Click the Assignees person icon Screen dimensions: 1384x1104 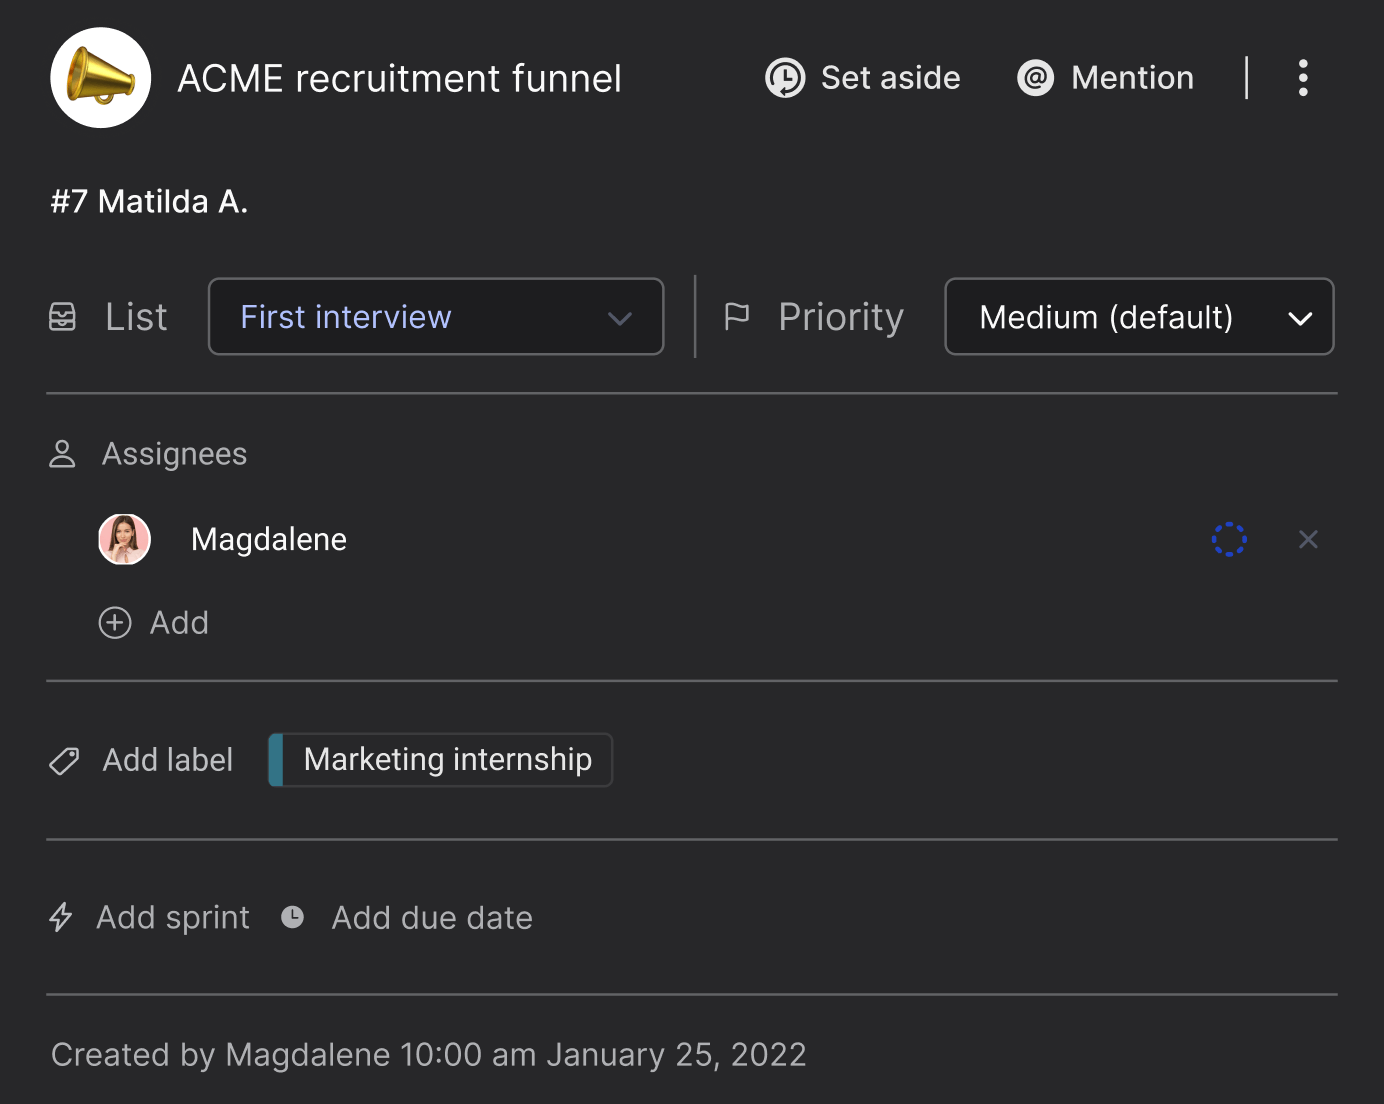click(62, 453)
